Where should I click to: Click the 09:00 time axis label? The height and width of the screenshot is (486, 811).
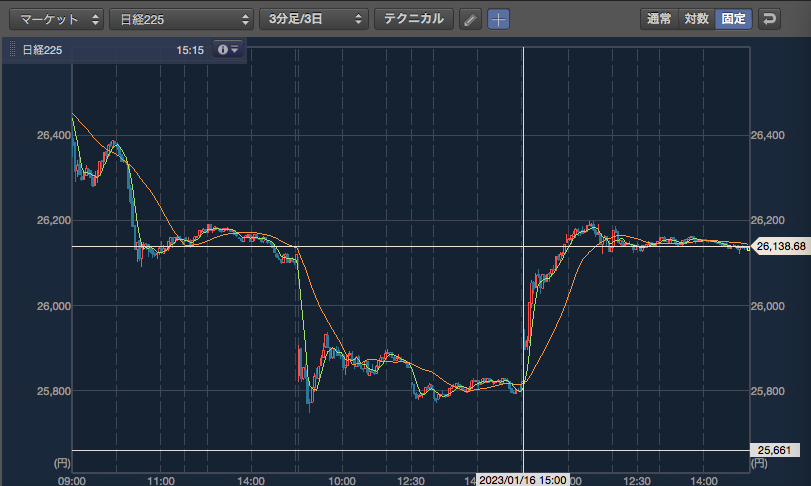pyautogui.click(x=72, y=481)
